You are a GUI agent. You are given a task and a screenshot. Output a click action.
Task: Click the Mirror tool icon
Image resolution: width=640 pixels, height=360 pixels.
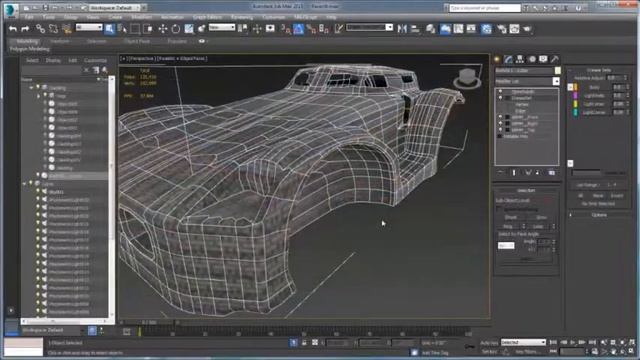pyautogui.click(x=402, y=29)
